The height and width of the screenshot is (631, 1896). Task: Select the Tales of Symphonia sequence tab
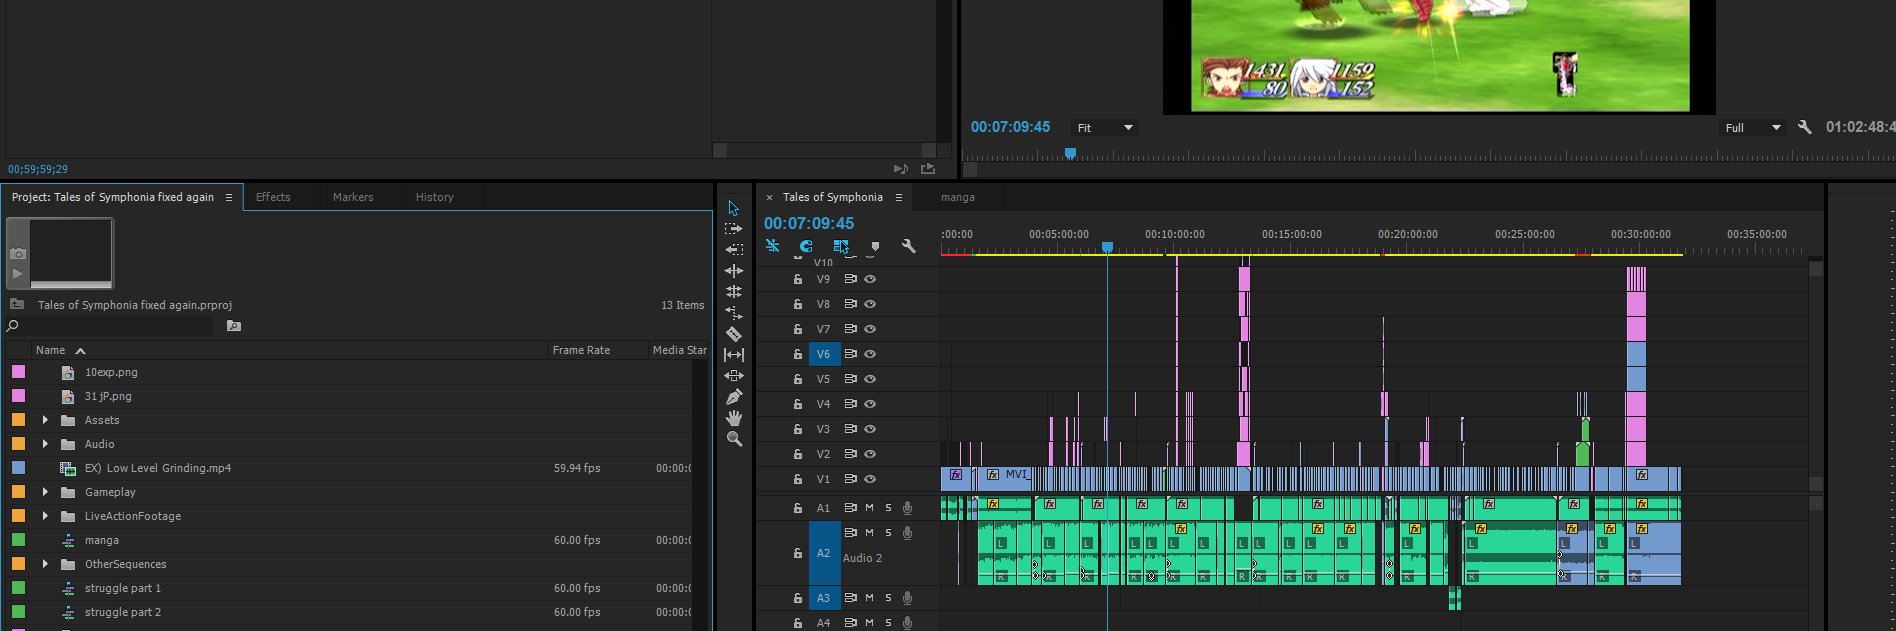click(x=832, y=197)
